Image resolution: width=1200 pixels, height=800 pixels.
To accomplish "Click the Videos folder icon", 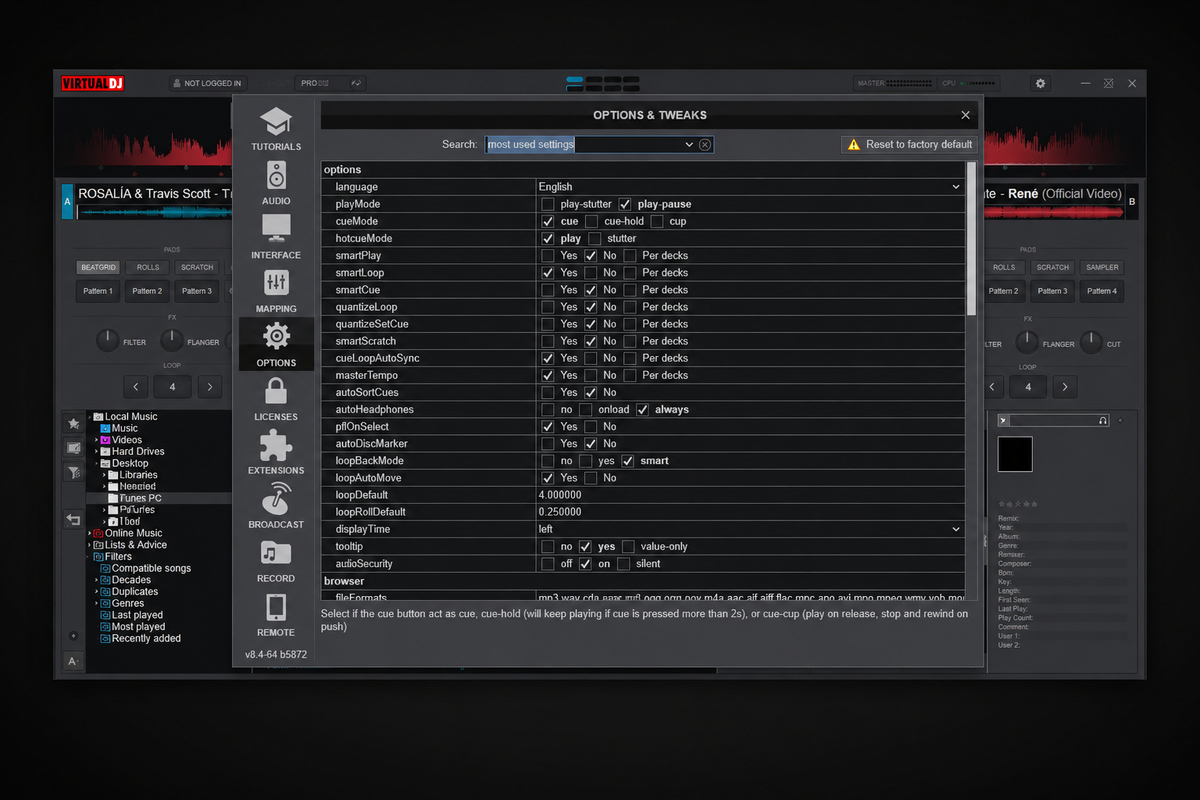I will [x=106, y=440].
